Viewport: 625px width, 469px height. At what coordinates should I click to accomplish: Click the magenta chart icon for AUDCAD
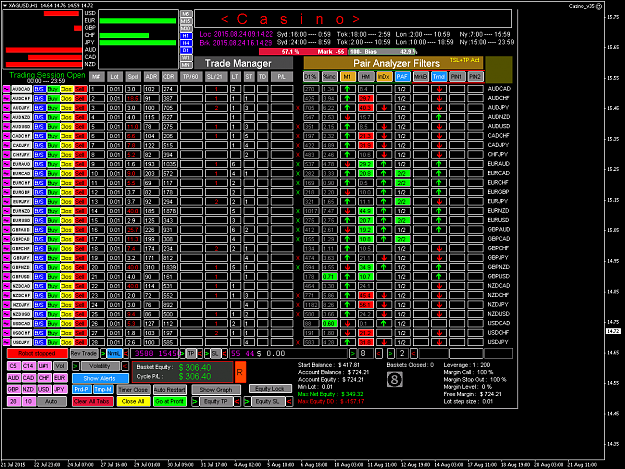point(6,89)
